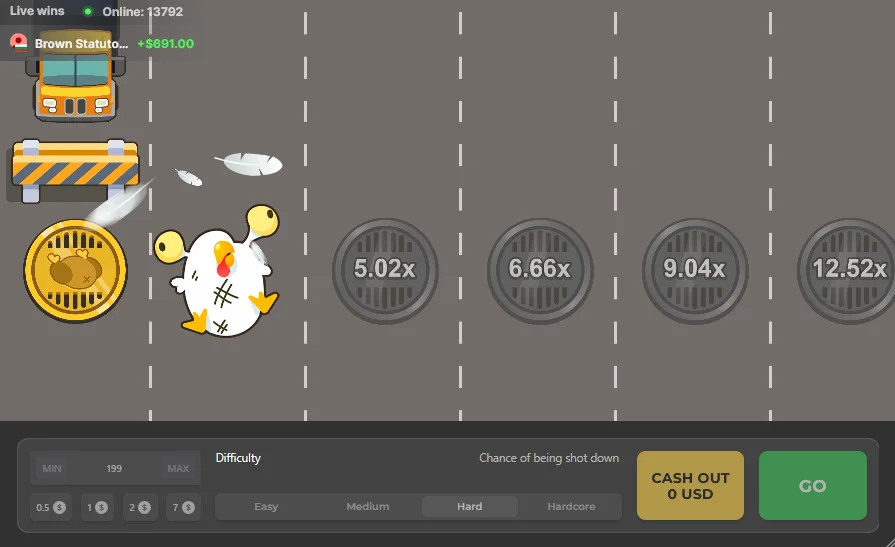Click the Online: 13792 counter
Image resolution: width=895 pixels, height=547 pixels.
click(143, 11)
